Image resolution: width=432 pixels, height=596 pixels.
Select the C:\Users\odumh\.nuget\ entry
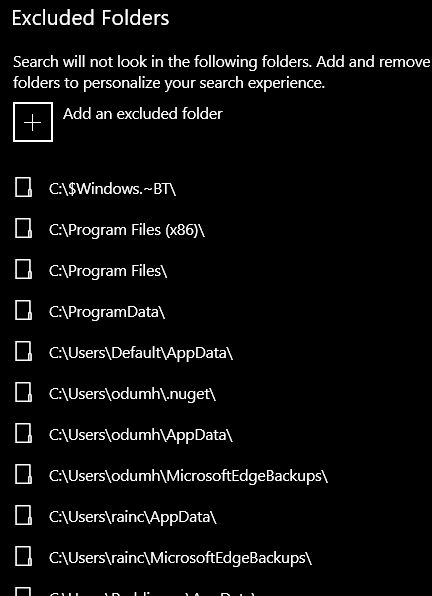coord(132,395)
